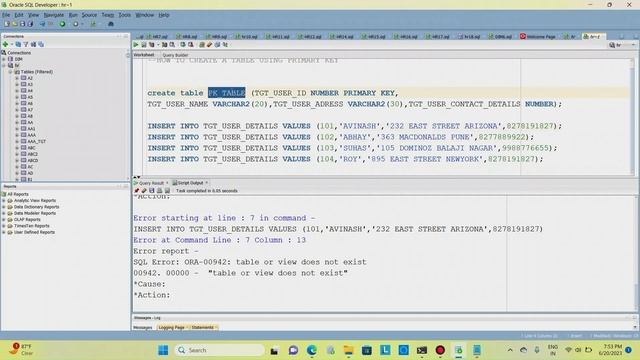Open the Navigate menu
Viewport: 640px width, 360px height.
(x=53, y=15)
